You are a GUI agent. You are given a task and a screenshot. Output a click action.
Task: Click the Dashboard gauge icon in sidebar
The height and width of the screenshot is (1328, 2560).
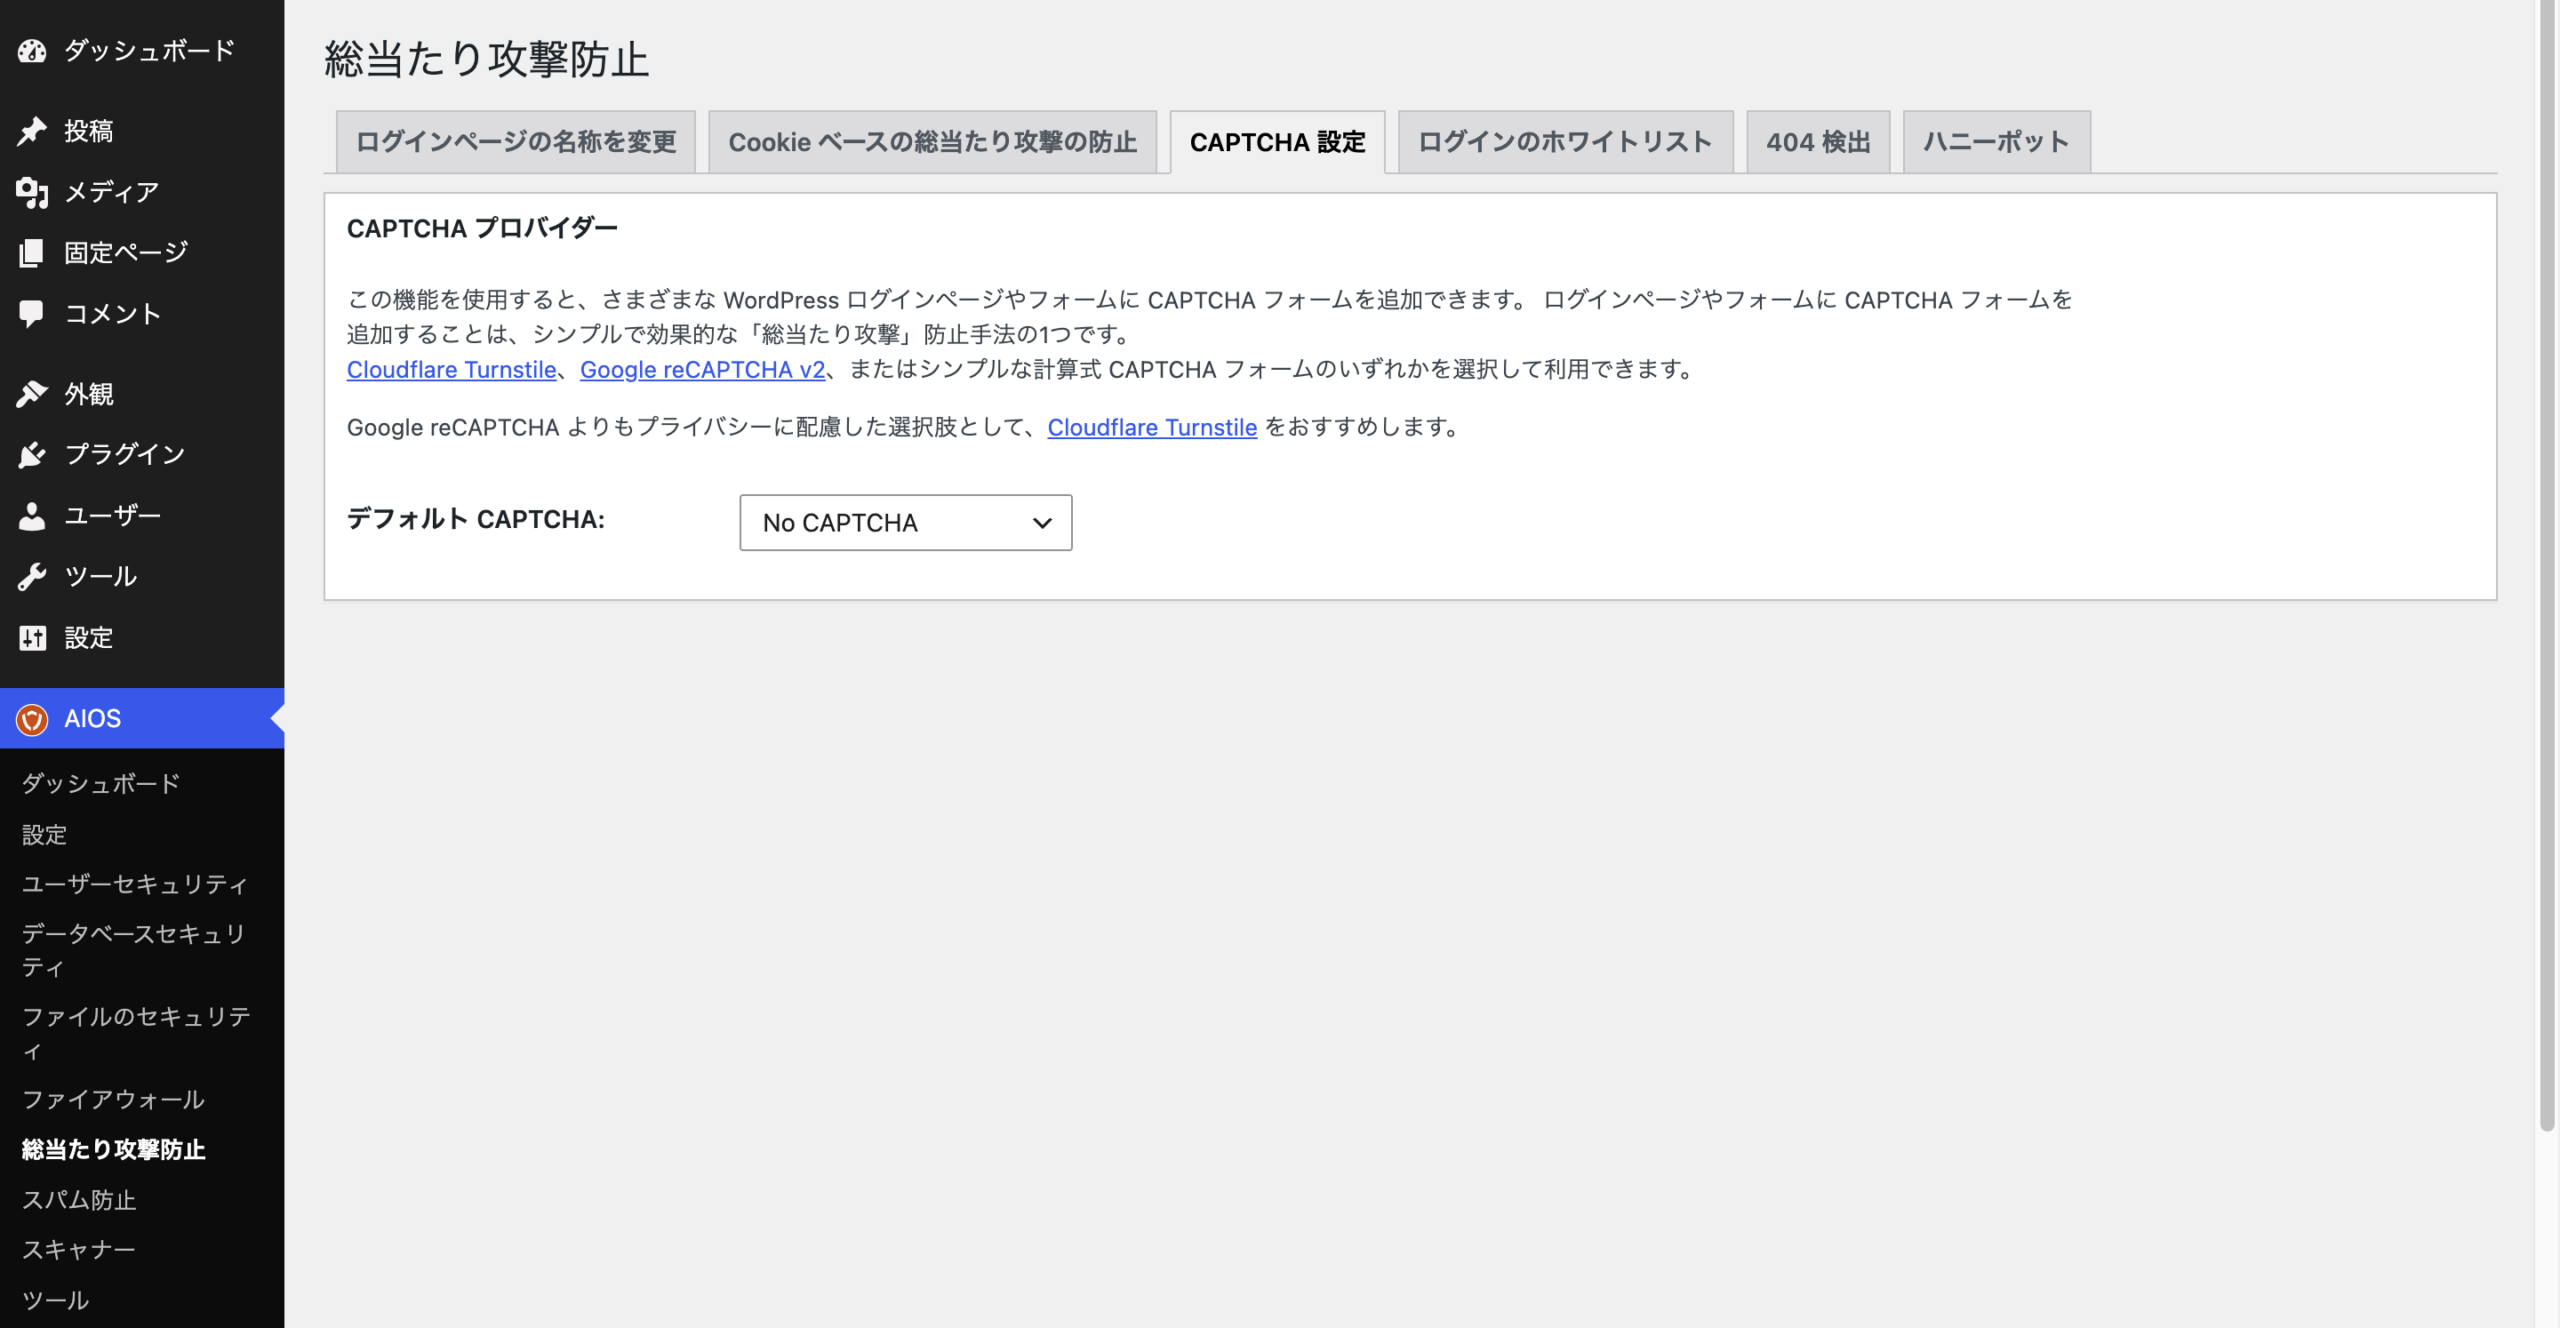(x=32, y=51)
